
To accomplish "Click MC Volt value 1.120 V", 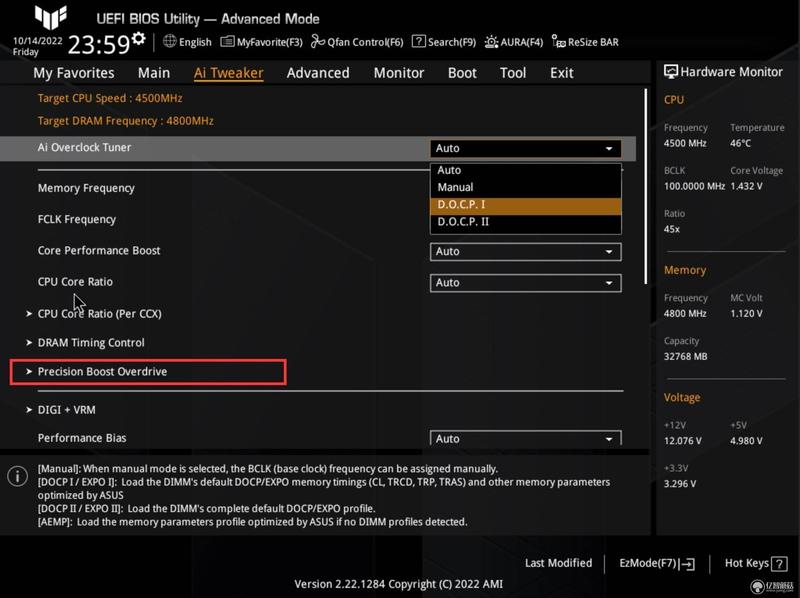I will click(746, 313).
